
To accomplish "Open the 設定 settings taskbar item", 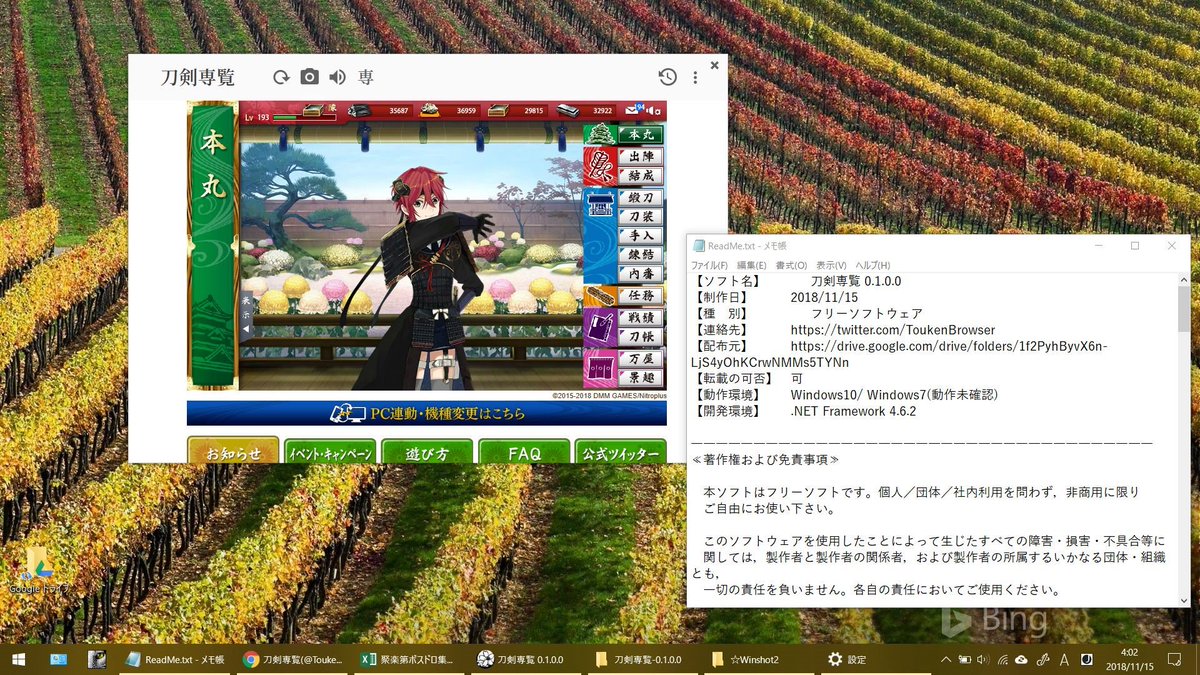I will (x=848, y=659).
